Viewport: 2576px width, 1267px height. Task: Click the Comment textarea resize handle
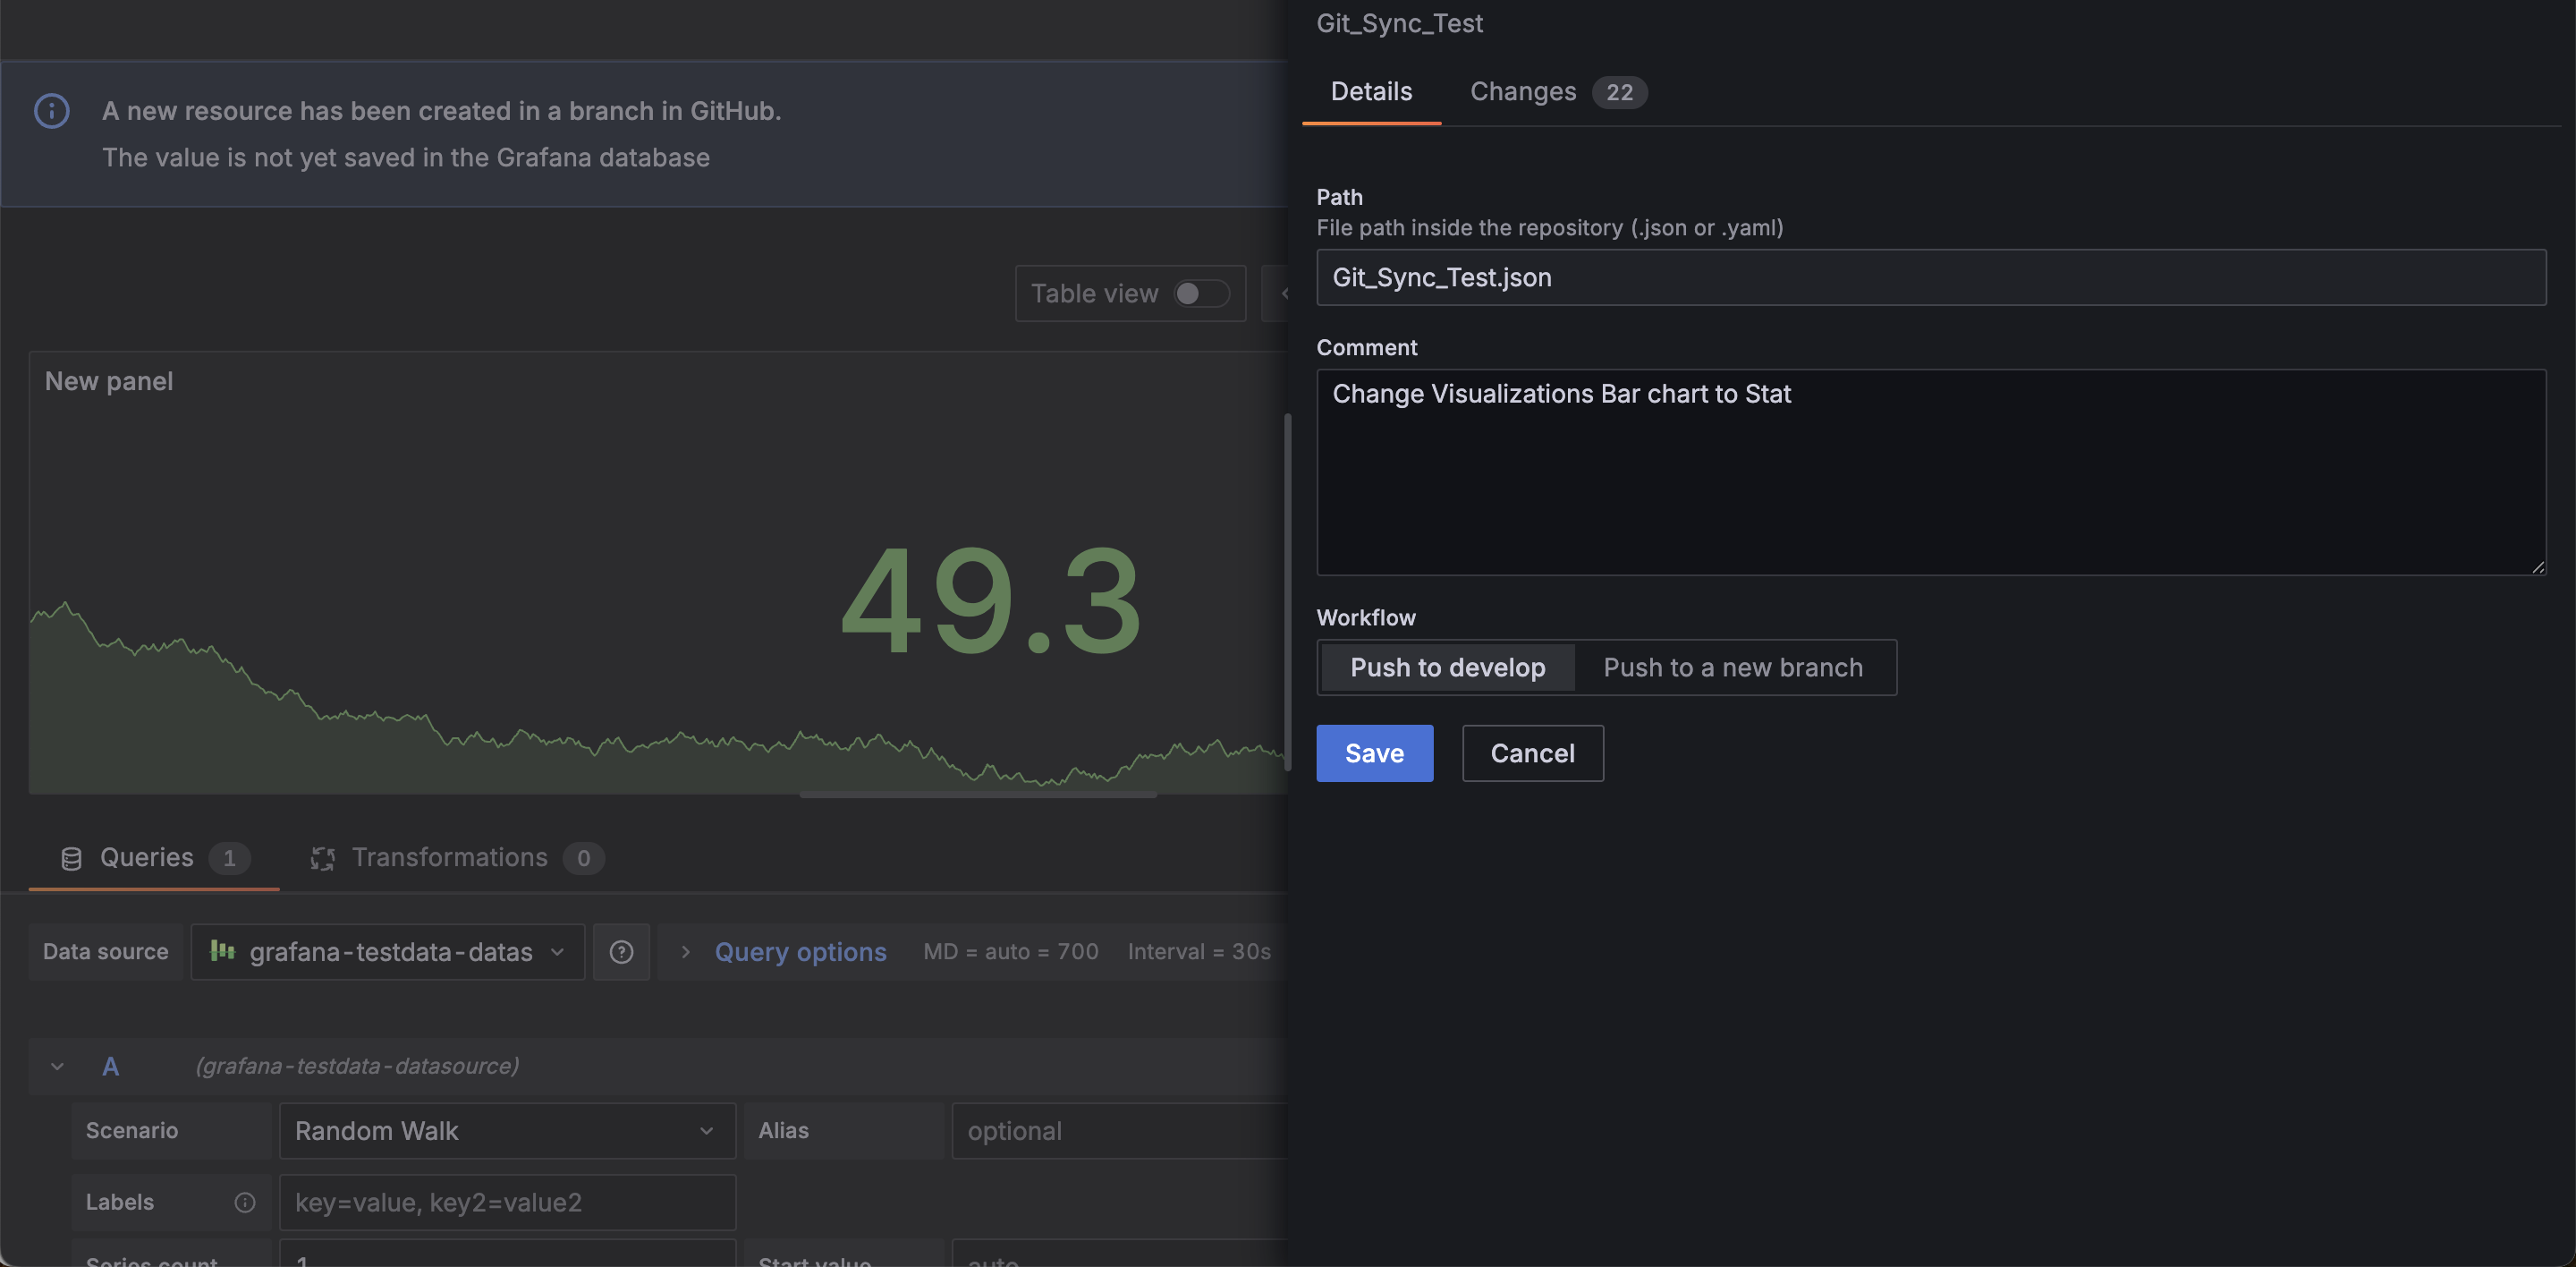[x=2538, y=567]
